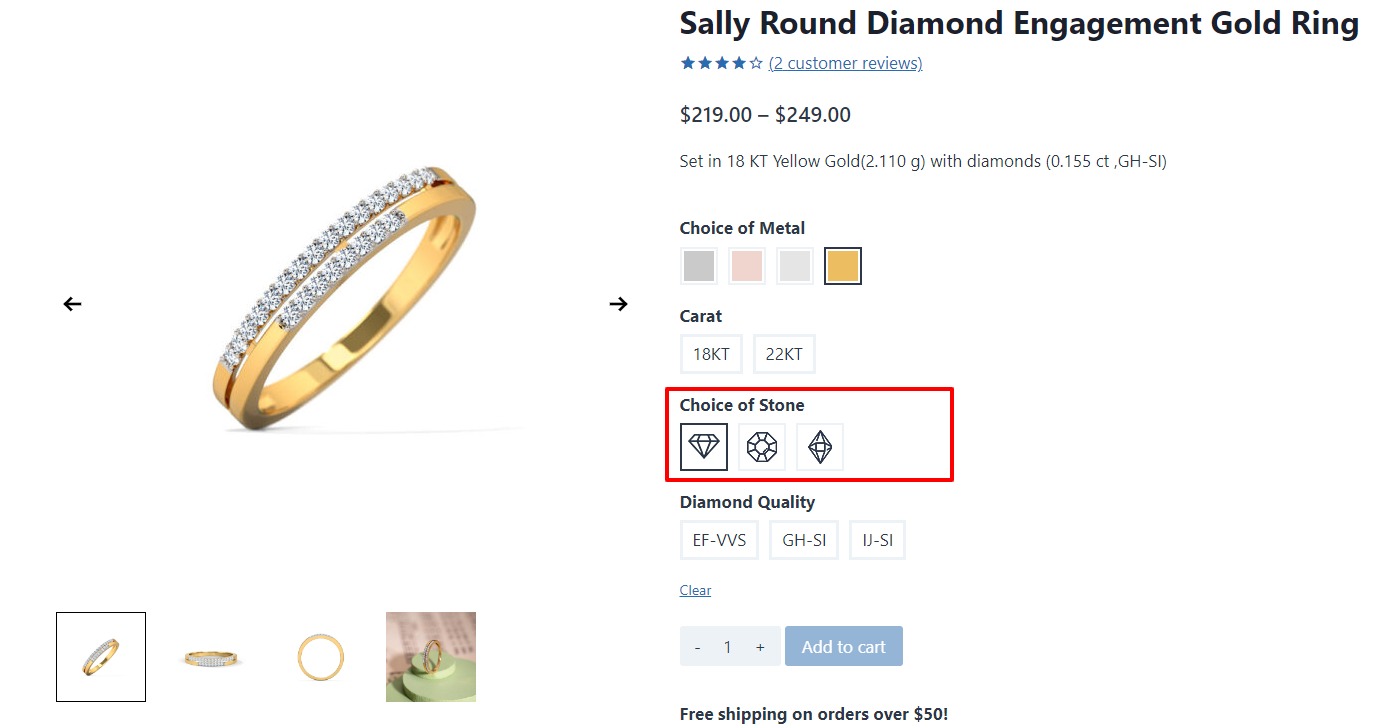Pick the yellow gold metal swatch
Screen dimensions: 1400x728
pos(843,266)
